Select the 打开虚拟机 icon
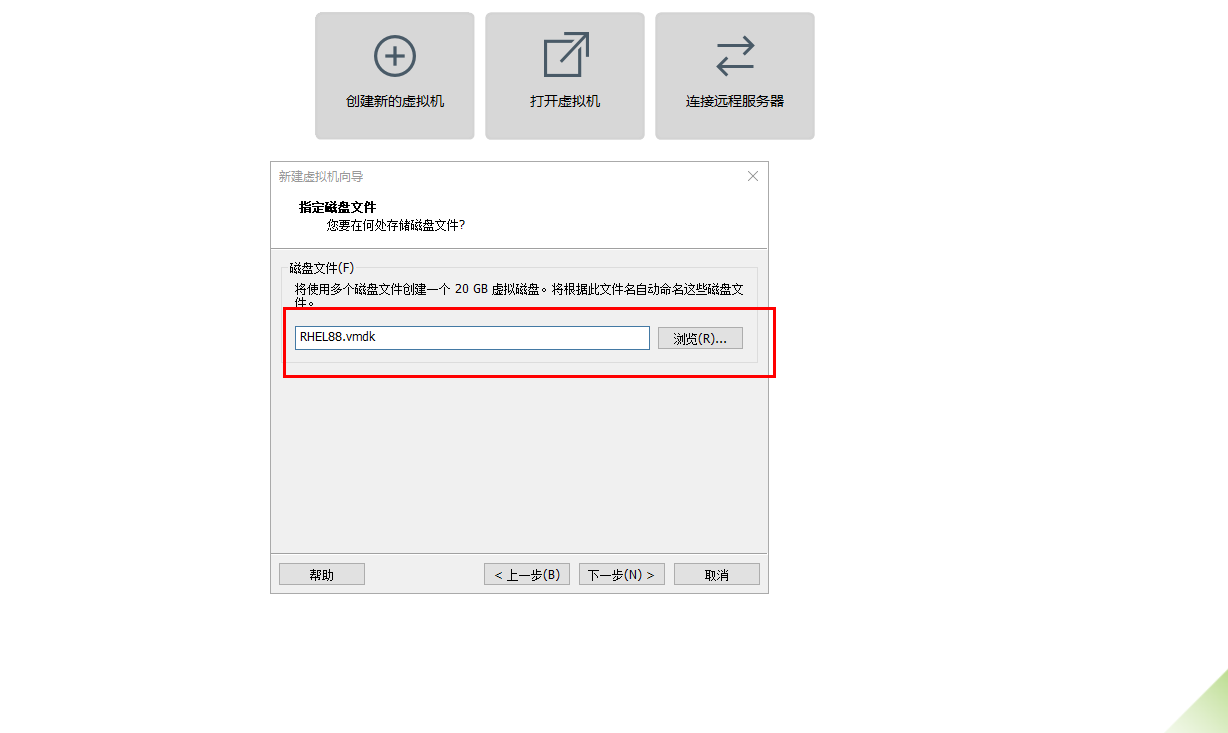This screenshot has height=733, width=1228. pyautogui.click(x=564, y=75)
